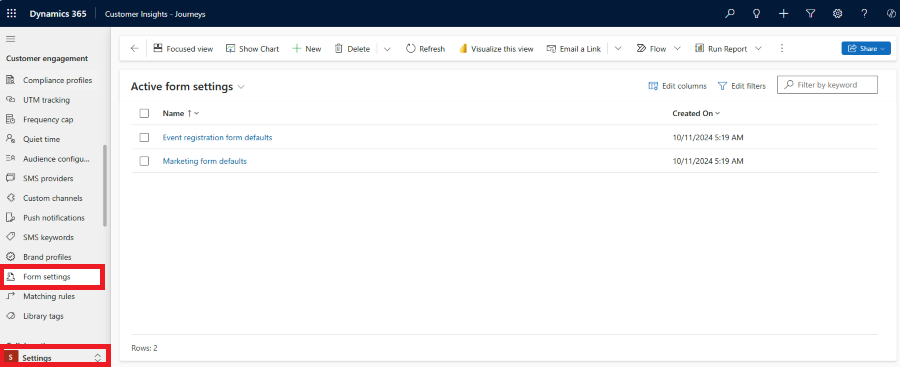Open the Settings area switcher
The height and width of the screenshot is (367, 900).
[x=55, y=358]
